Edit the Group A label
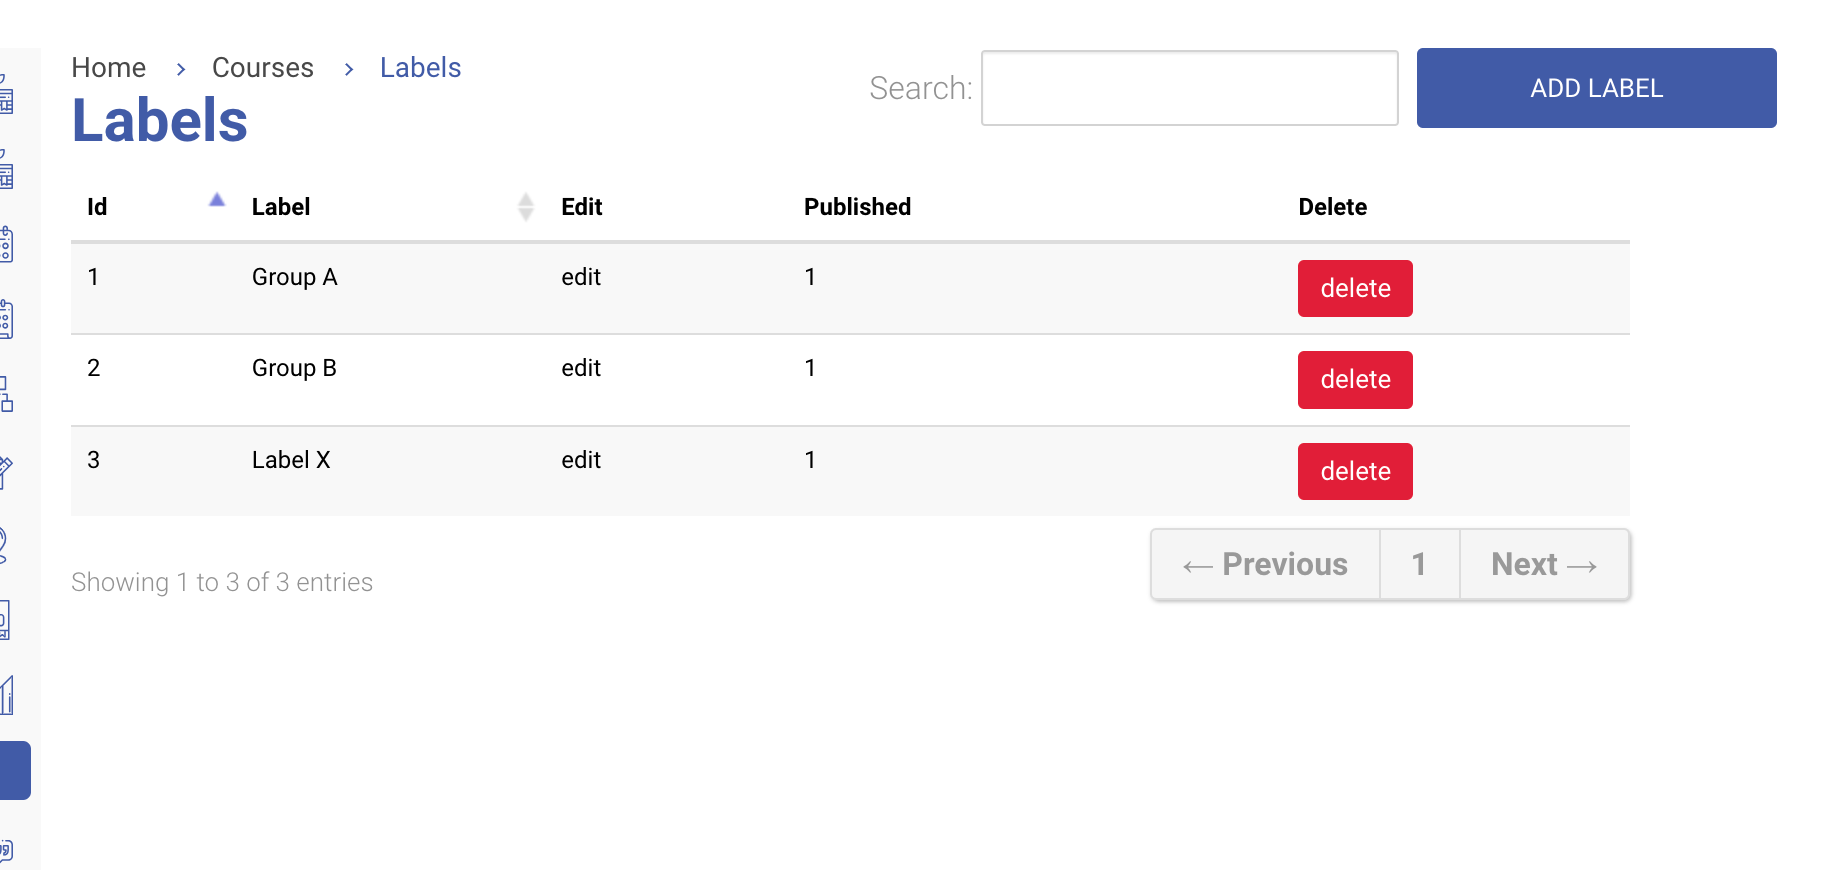The height and width of the screenshot is (870, 1838). [581, 277]
